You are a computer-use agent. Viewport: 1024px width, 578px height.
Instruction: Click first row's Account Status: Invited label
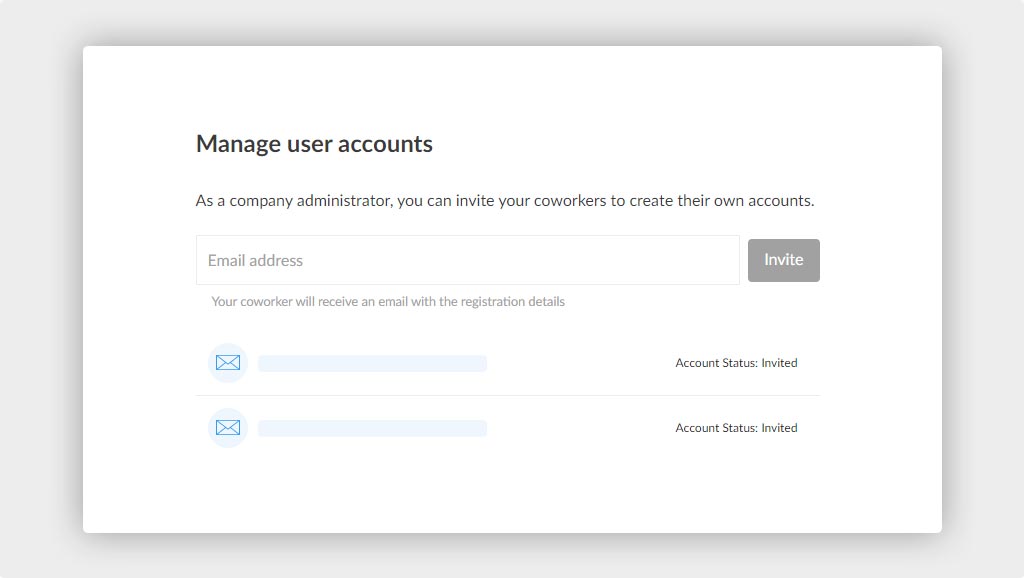click(x=736, y=362)
